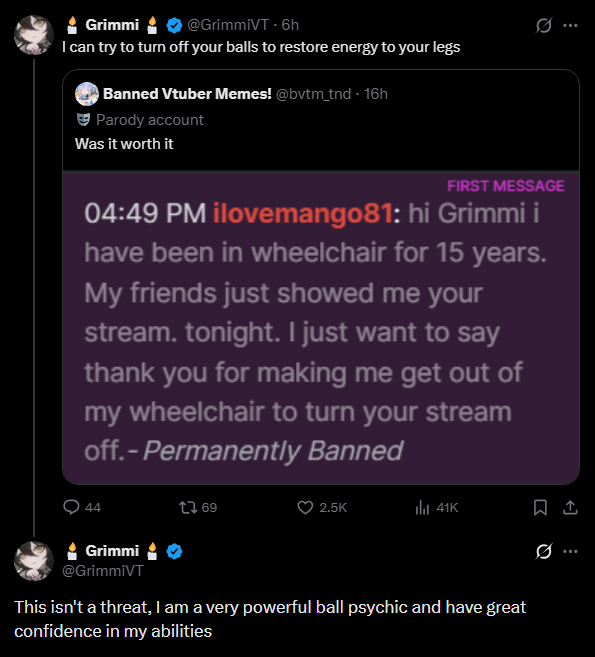Open the Banned Vtuber Memes! account name

(x=187, y=94)
